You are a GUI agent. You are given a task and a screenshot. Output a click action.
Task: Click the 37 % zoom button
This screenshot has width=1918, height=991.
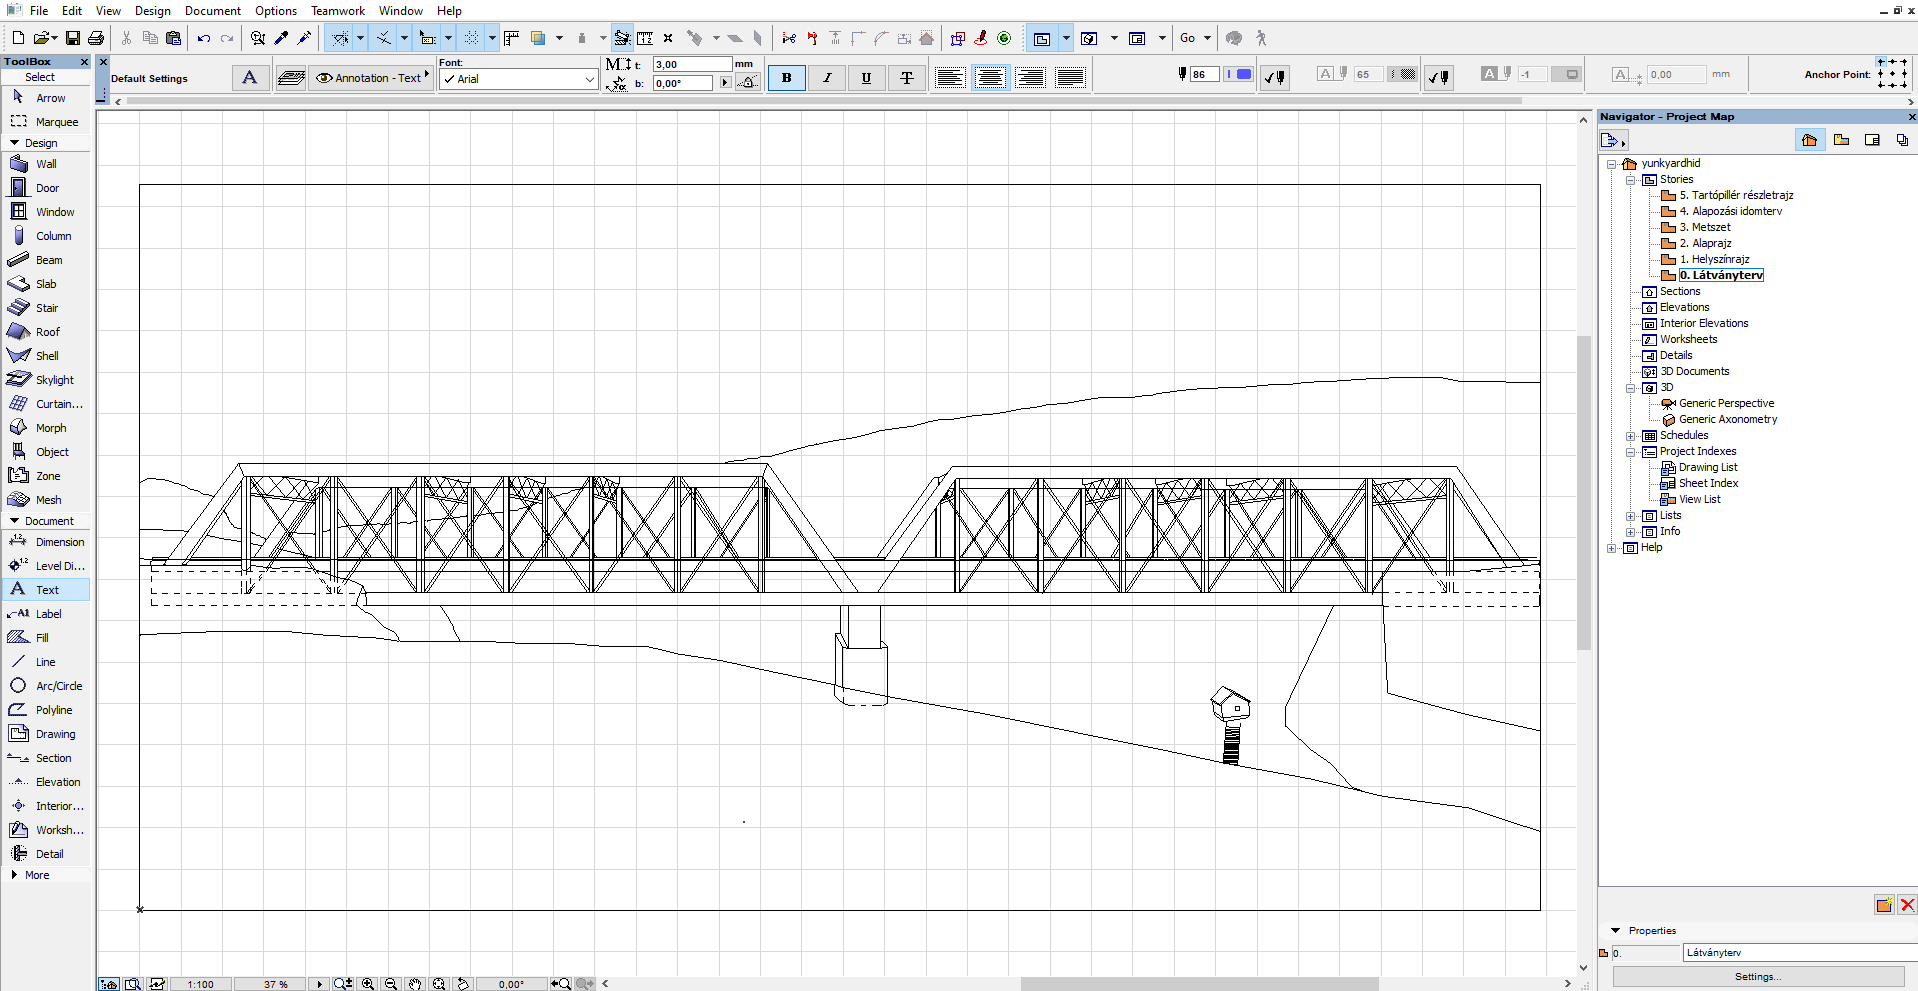(275, 984)
